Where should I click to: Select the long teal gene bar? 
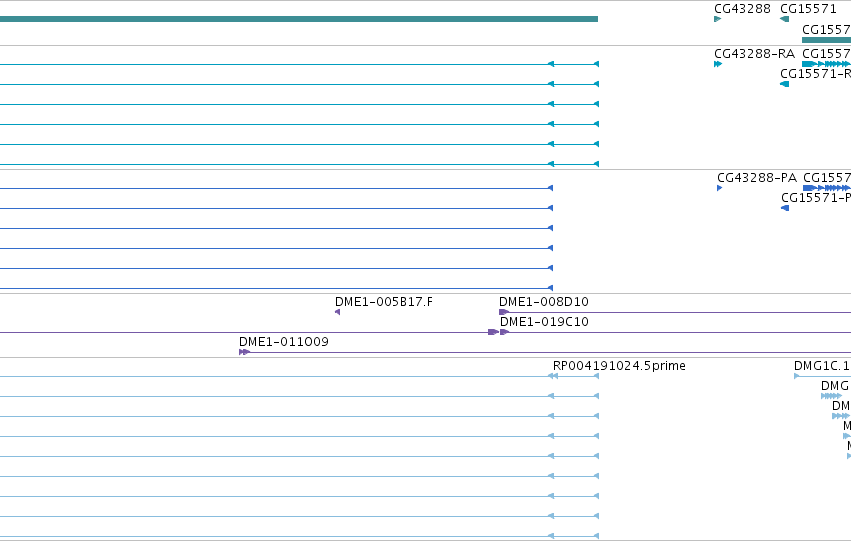tap(299, 19)
